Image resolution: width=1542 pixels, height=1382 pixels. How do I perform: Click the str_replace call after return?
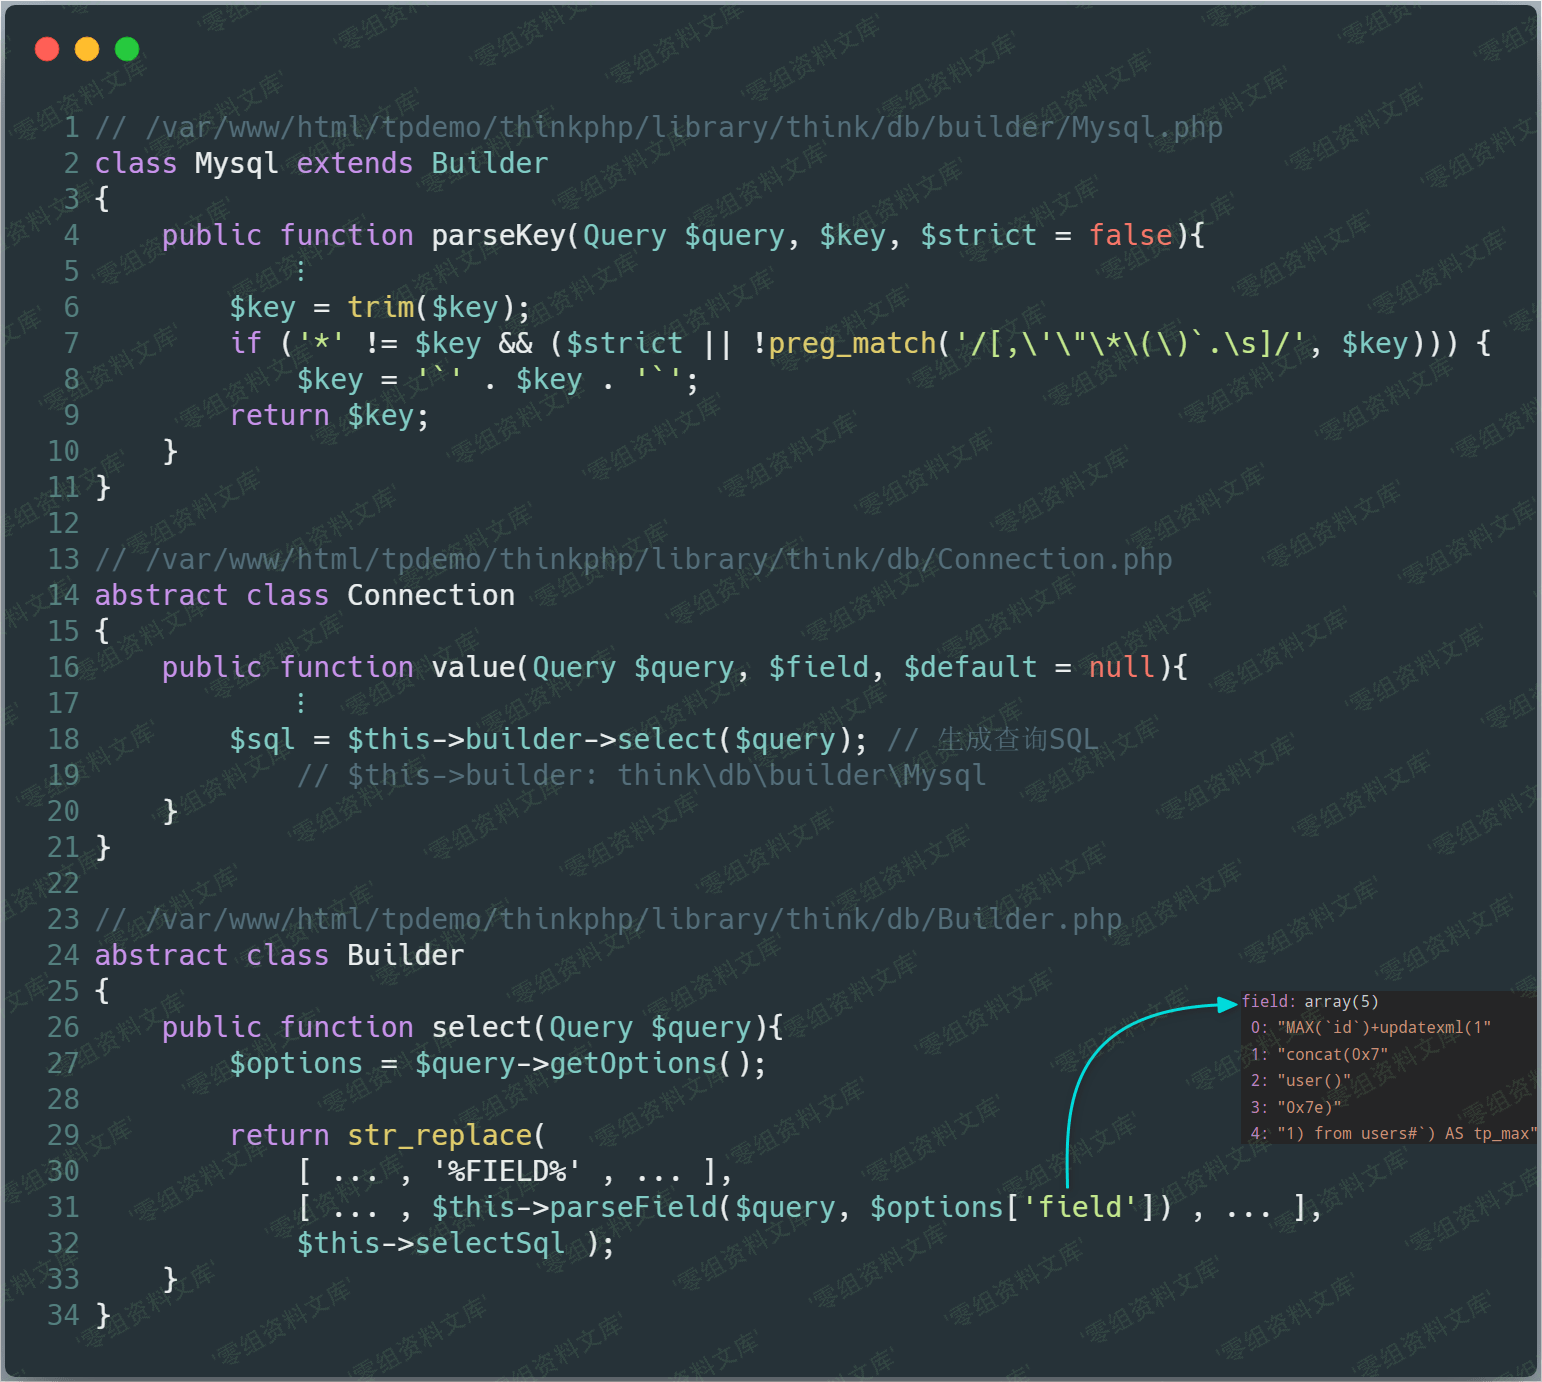click(x=440, y=1135)
